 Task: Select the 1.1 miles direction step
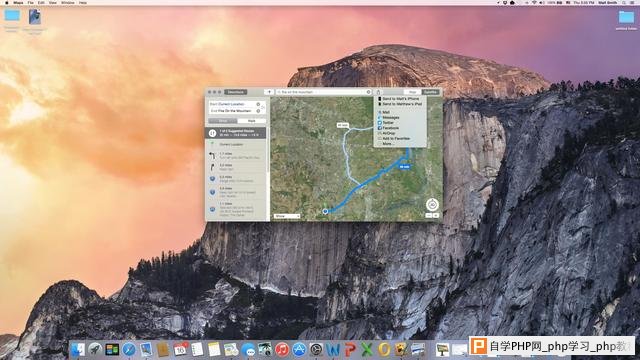[236, 209]
